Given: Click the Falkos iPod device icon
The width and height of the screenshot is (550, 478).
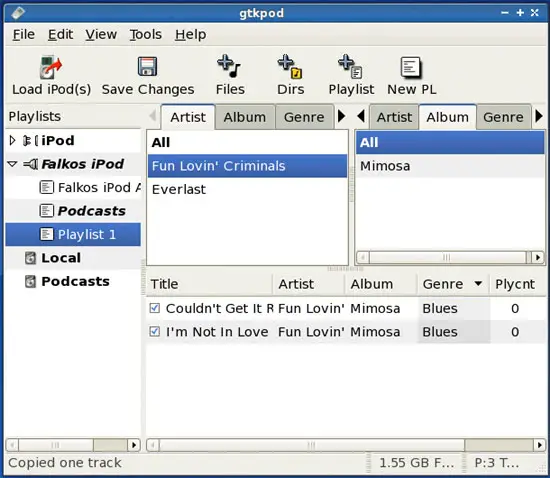Looking at the screenshot, I should (31, 164).
